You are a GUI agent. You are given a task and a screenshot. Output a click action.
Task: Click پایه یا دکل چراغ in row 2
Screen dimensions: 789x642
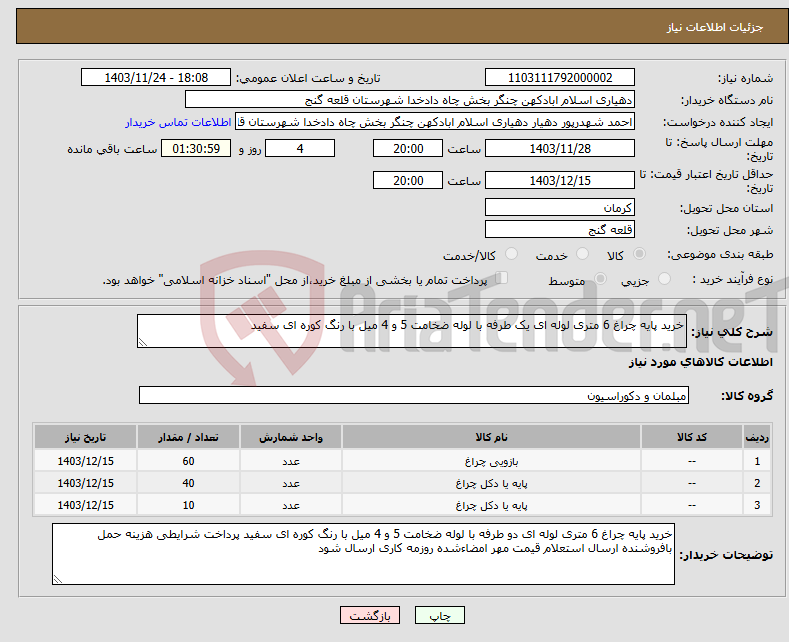491,484
